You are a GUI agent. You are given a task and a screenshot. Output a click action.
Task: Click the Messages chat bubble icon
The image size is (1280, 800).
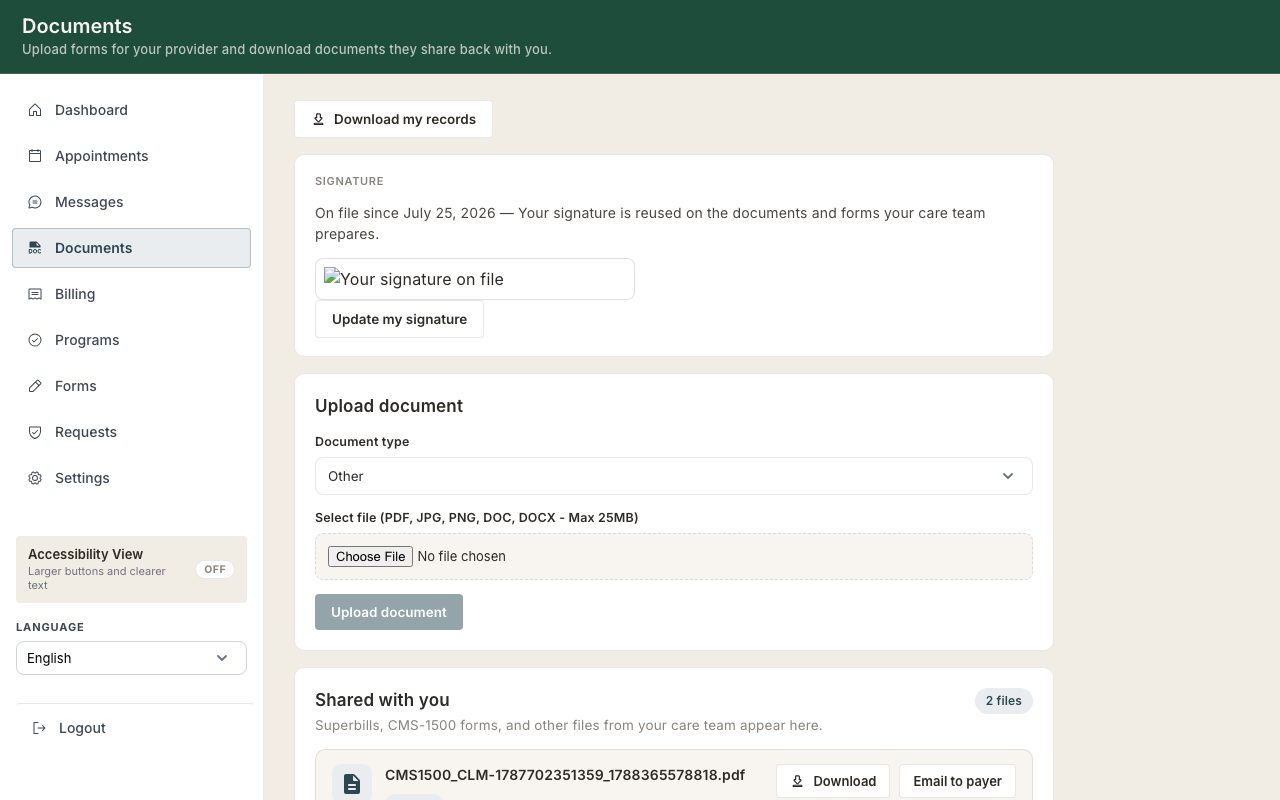point(35,202)
